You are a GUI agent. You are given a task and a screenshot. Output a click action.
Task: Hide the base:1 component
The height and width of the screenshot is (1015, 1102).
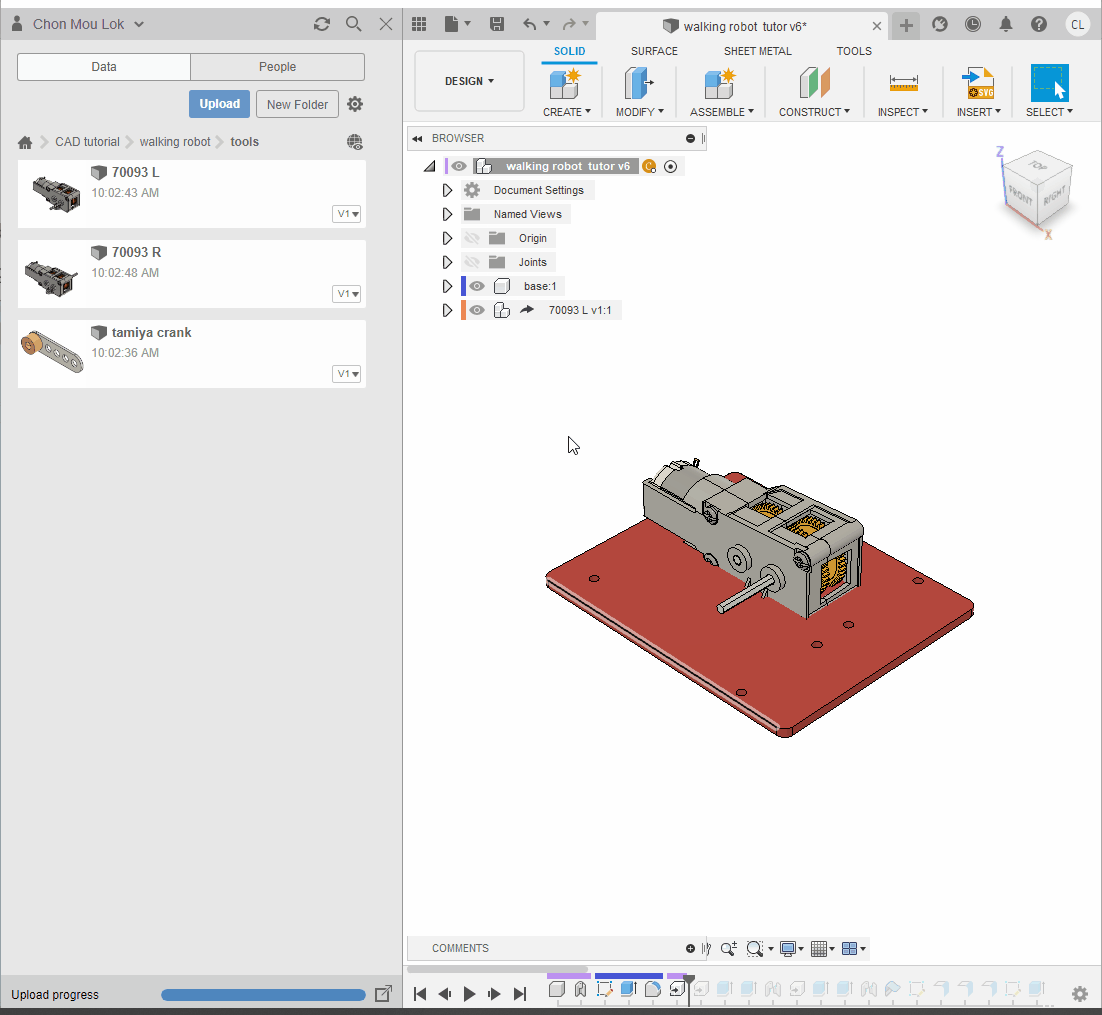pos(477,286)
